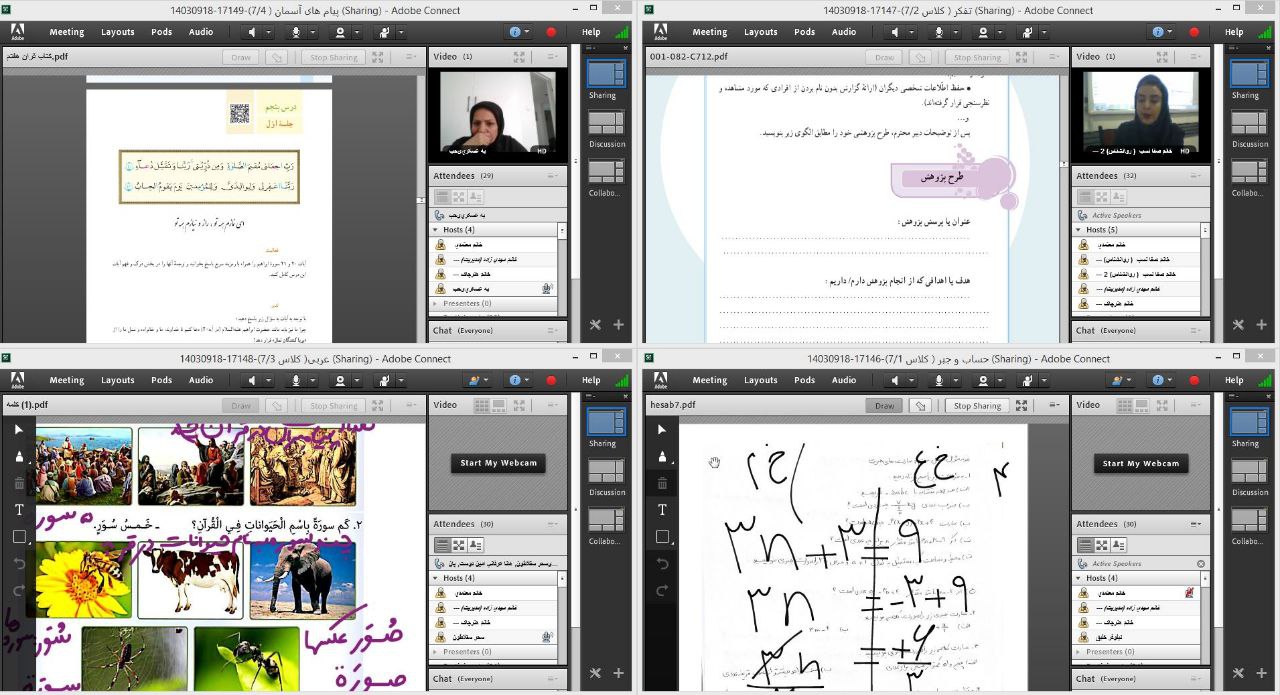Collapse the Hosts (4) group in hesab7.pdf window
1280x695 pixels.
(x=1079, y=578)
